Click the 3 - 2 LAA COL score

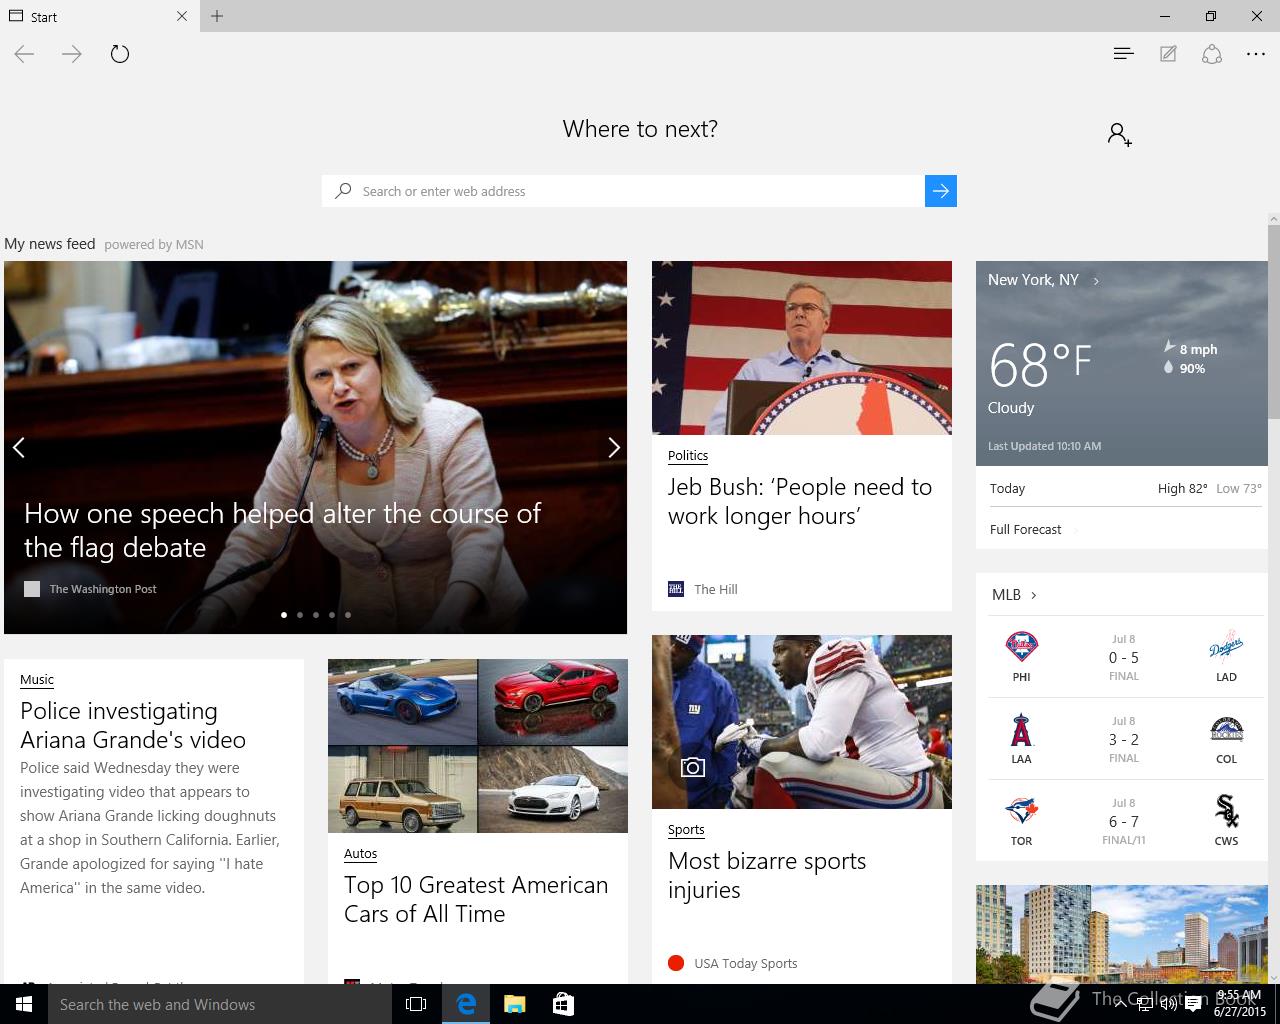coord(1123,740)
